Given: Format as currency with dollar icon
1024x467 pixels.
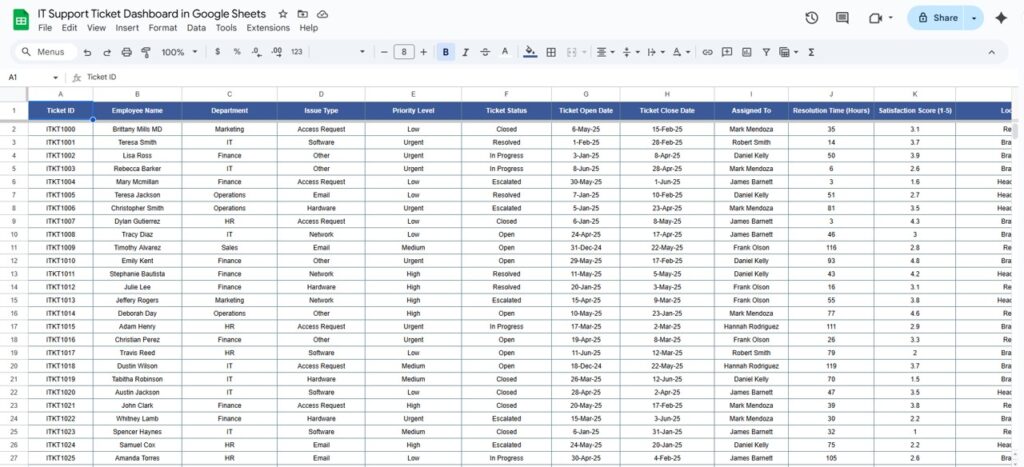Looking at the screenshot, I should point(217,52).
